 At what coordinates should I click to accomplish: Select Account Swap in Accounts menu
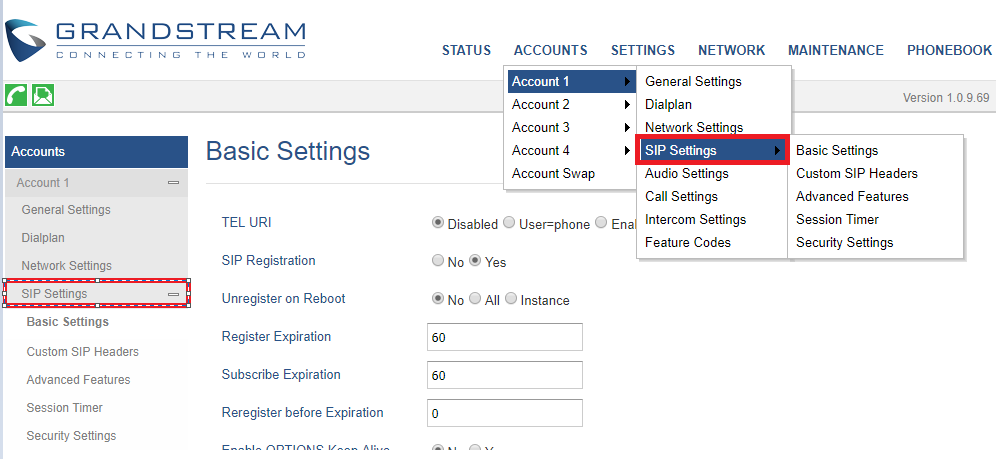pos(553,173)
